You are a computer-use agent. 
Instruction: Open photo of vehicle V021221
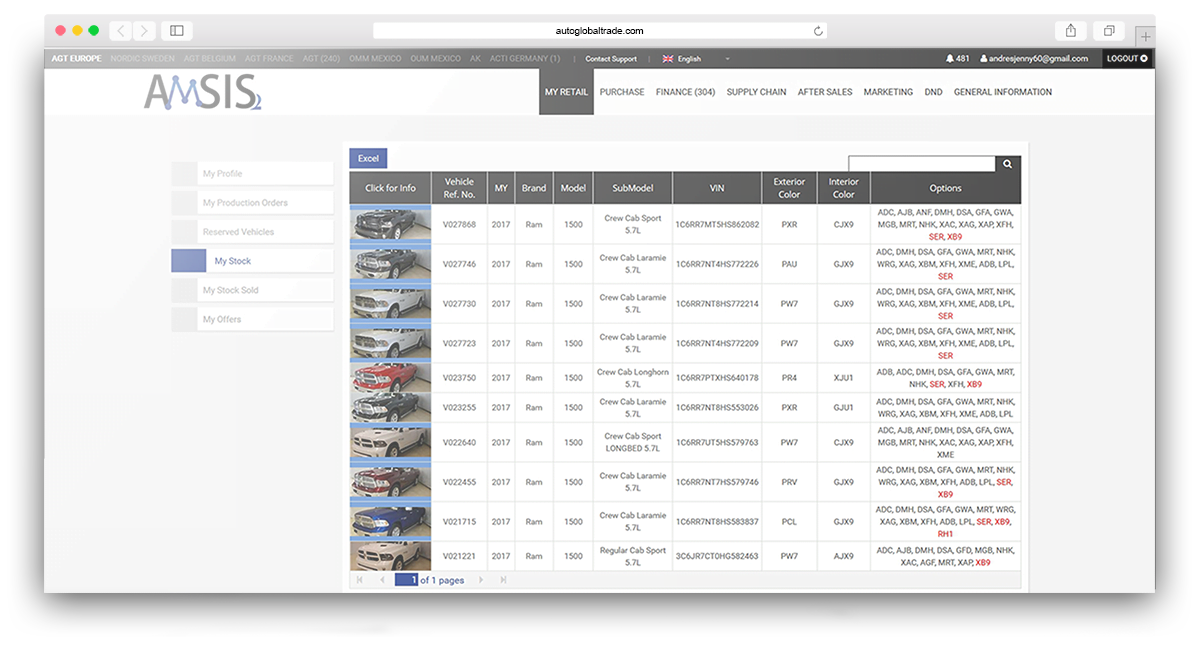pyautogui.click(x=390, y=556)
